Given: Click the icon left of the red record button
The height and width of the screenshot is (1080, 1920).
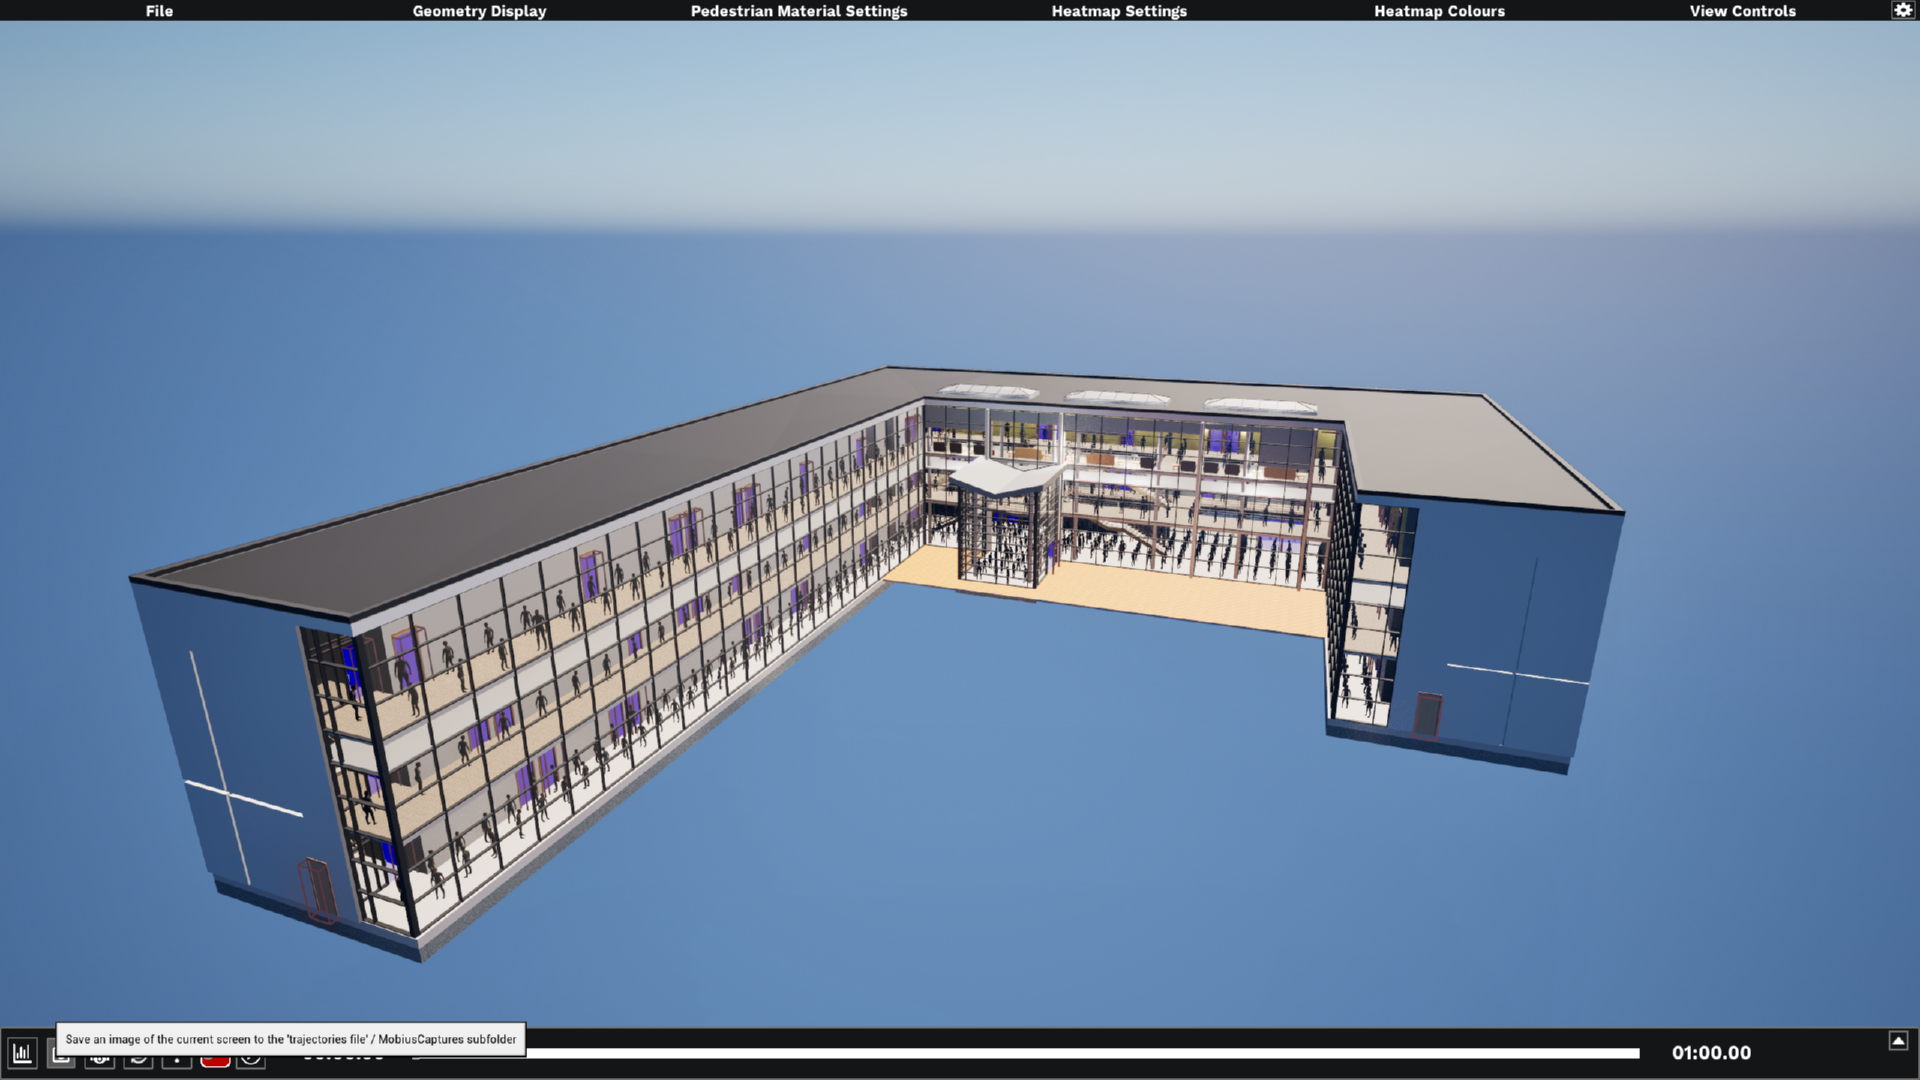Looking at the screenshot, I should point(176,1058).
